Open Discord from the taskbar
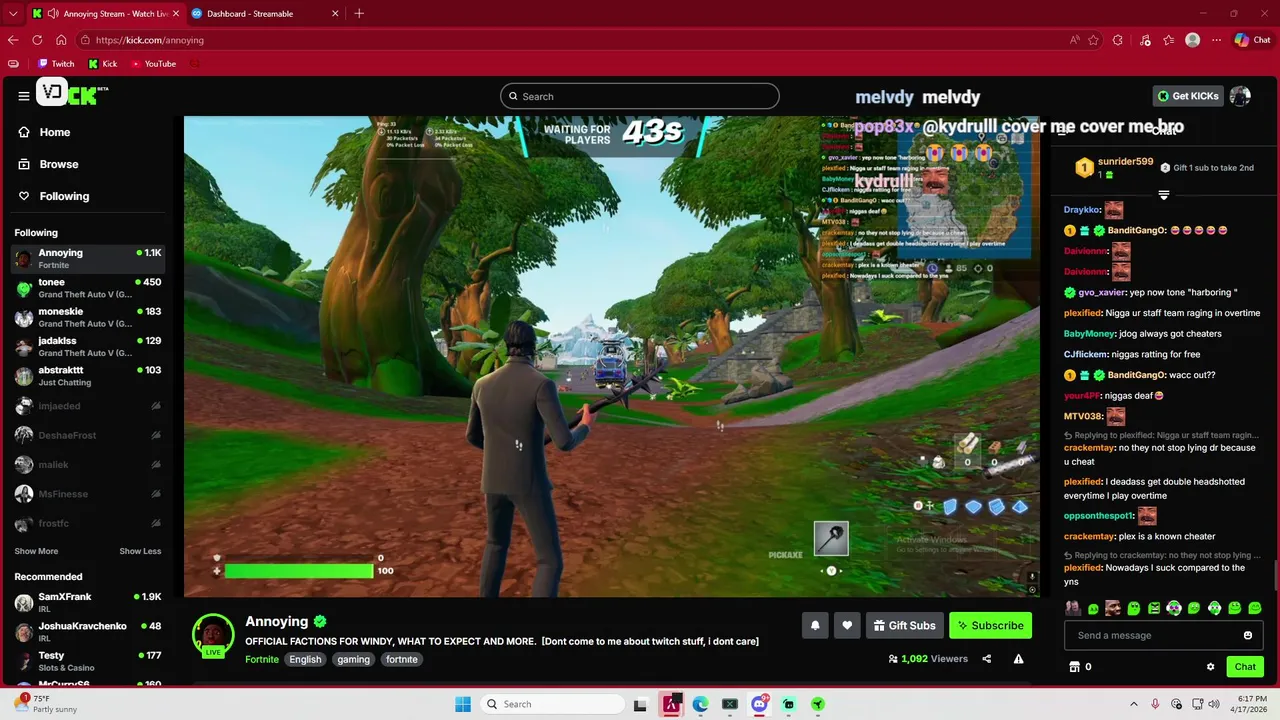 tap(760, 704)
